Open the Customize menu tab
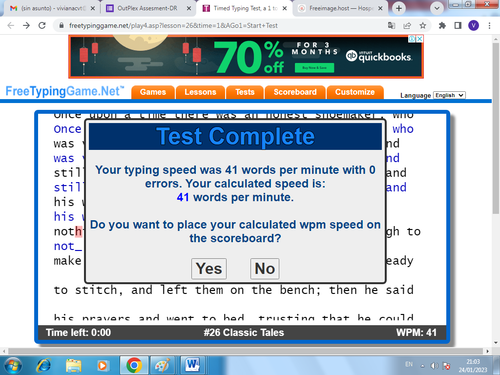The image size is (500, 375). click(355, 92)
